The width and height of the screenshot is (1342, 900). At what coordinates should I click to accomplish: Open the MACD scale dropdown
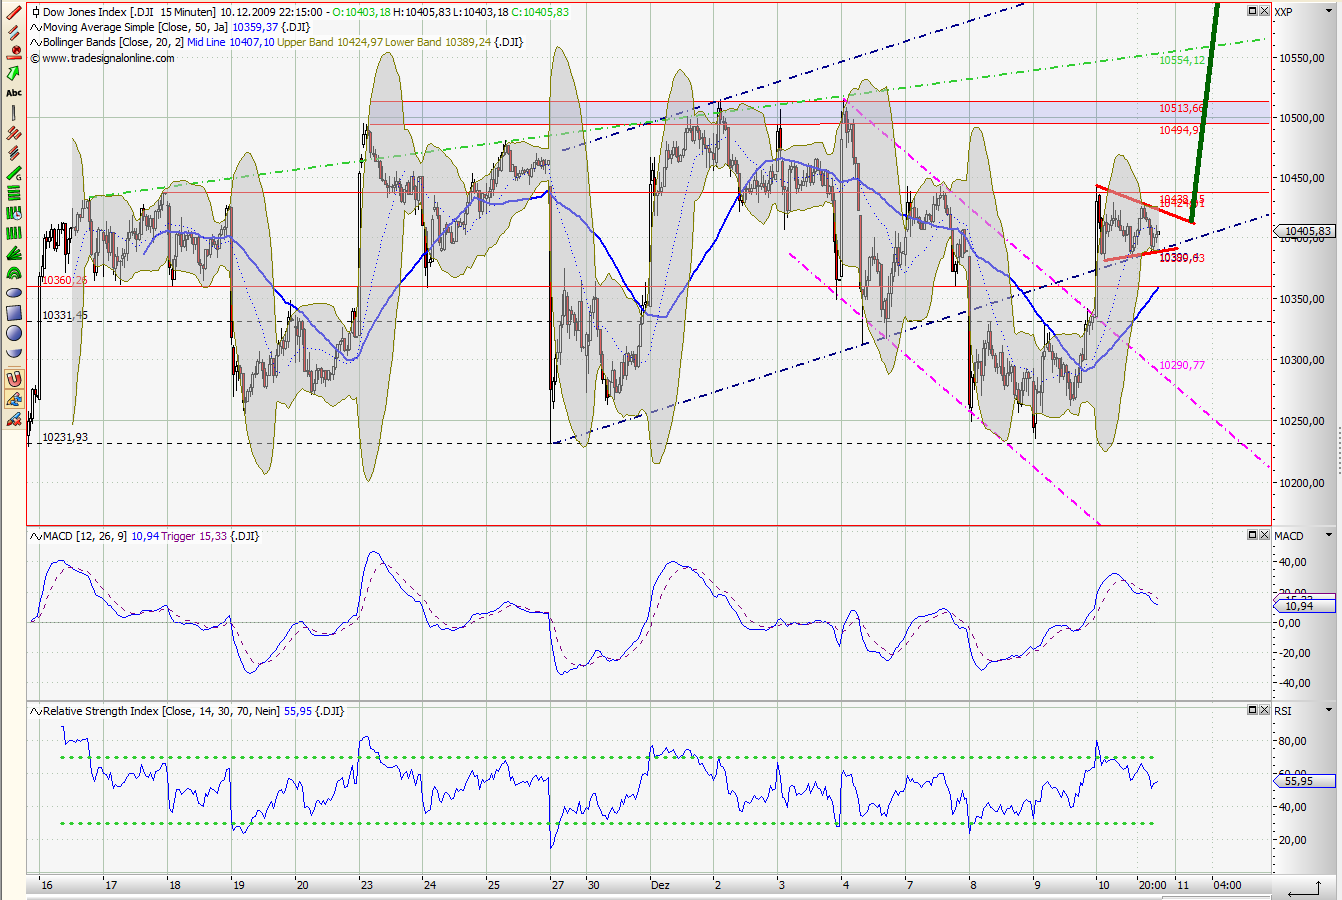[x=1330, y=536]
